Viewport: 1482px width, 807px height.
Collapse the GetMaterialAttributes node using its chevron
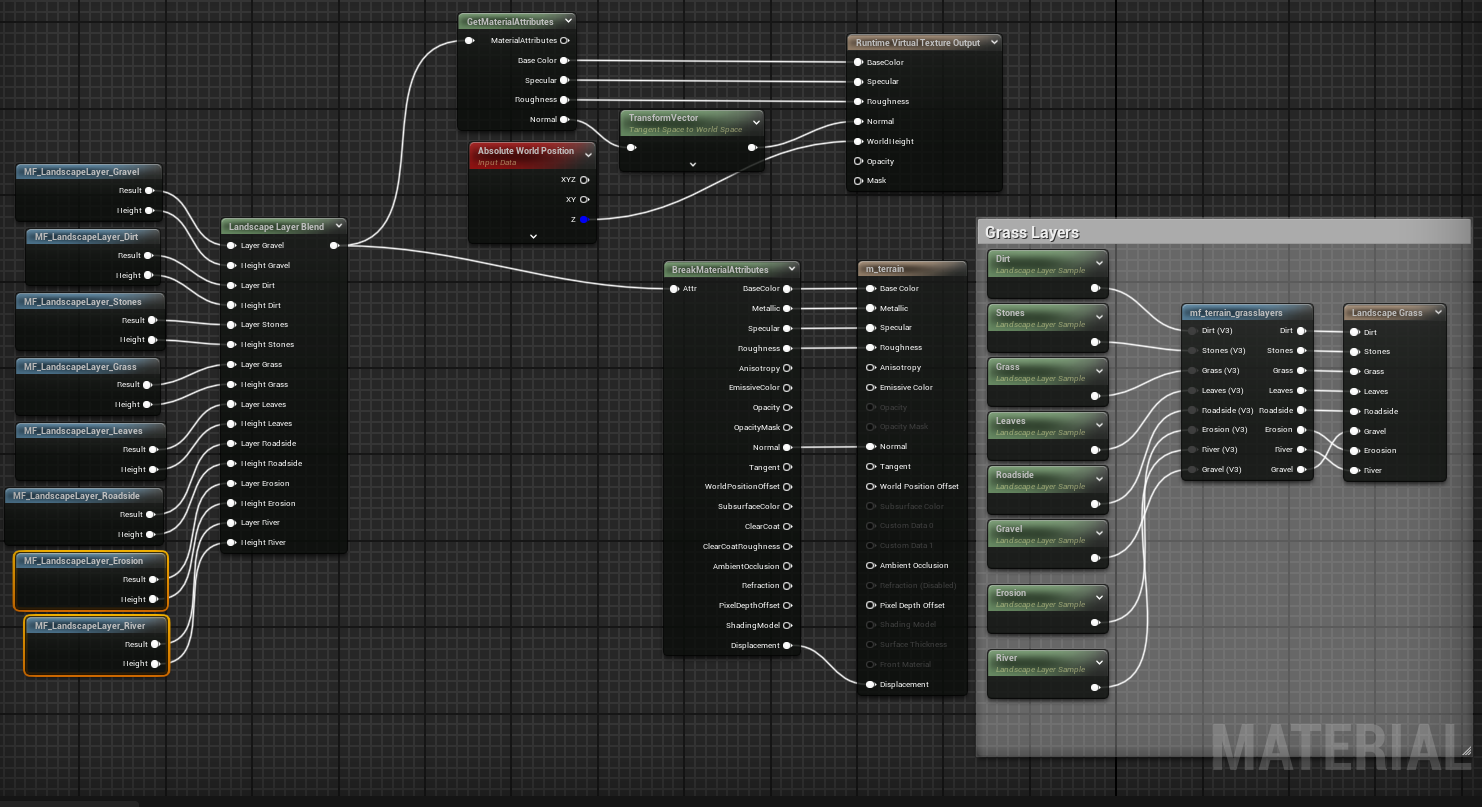568,21
